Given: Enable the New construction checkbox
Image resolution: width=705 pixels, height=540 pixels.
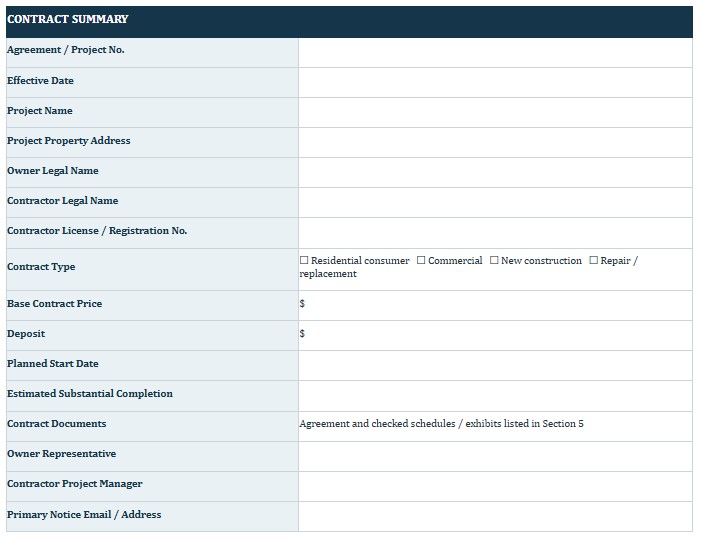Looking at the screenshot, I should point(494,260).
